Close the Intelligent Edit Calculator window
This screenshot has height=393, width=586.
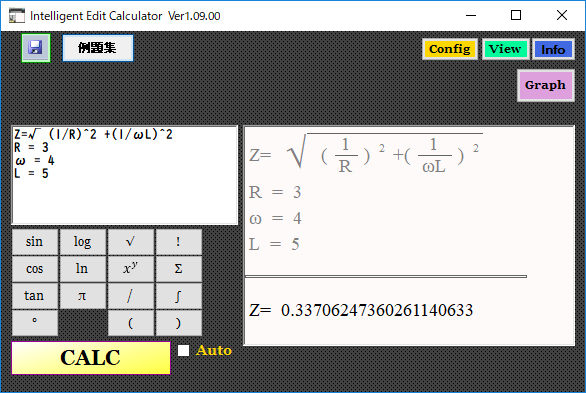click(x=562, y=15)
